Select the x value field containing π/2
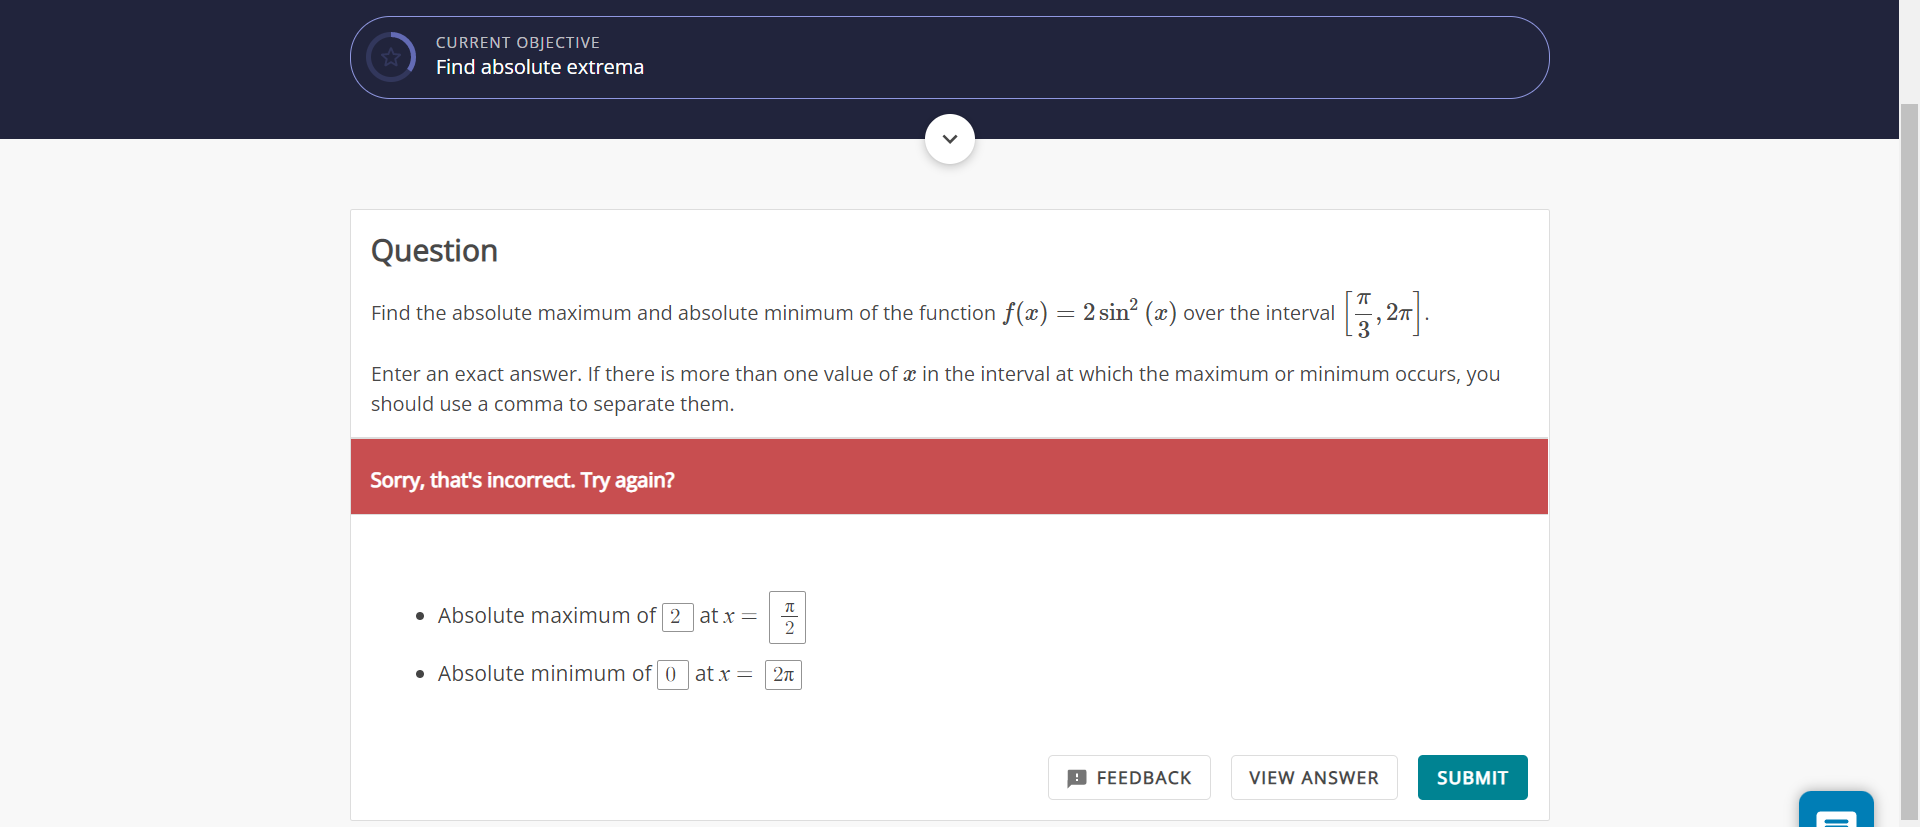 (x=787, y=617)
